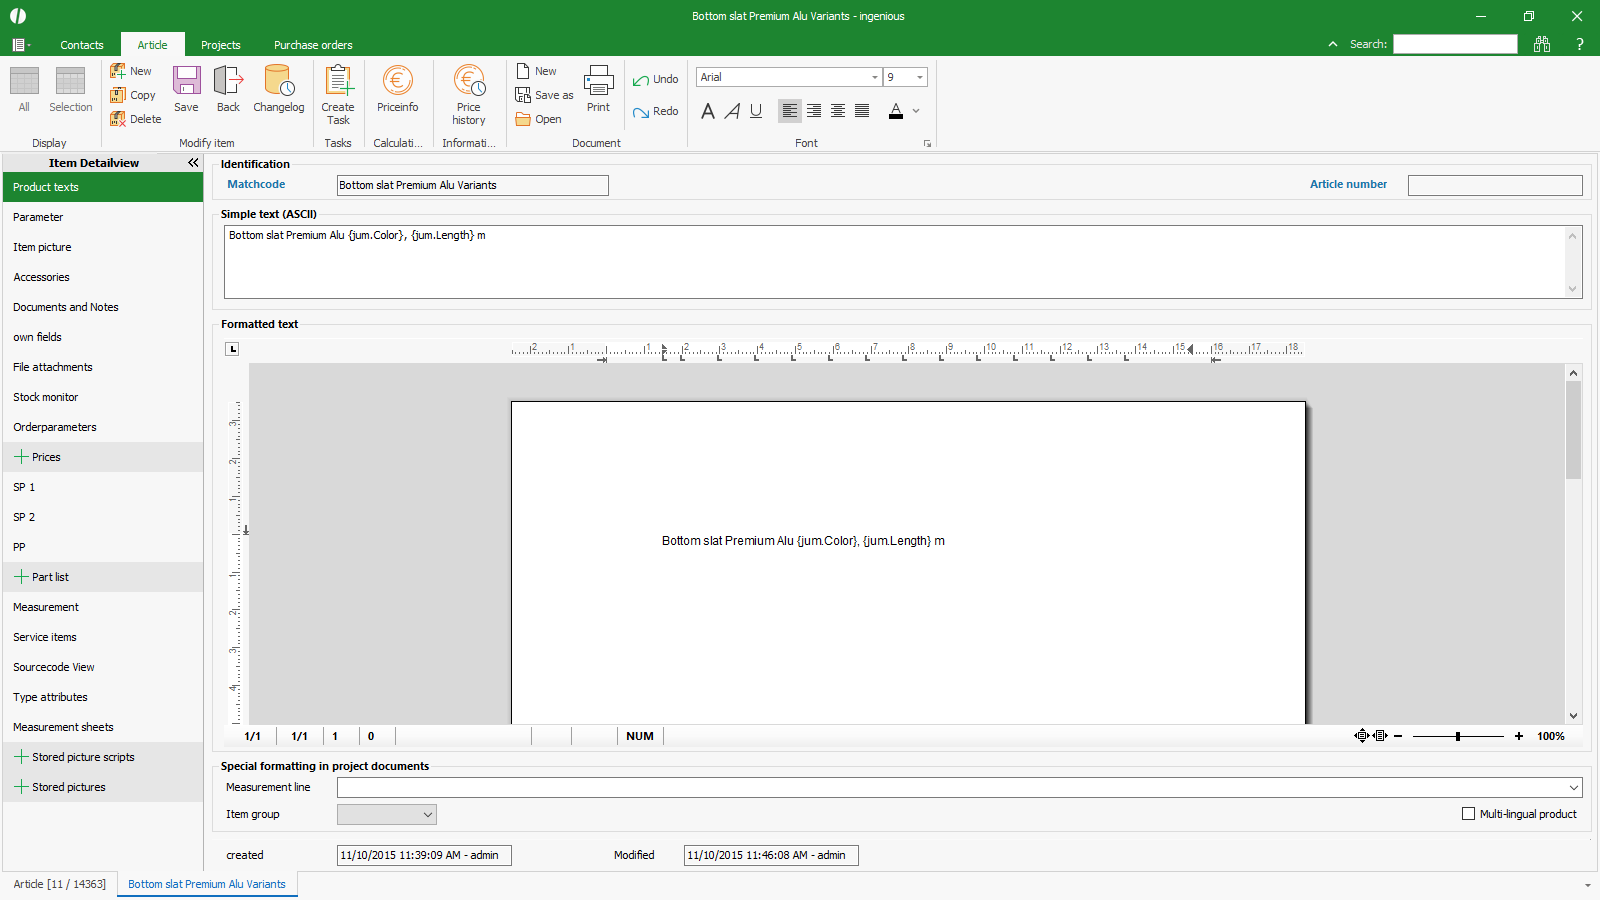Toggle underline formatting
Viewport: 1600px width, 900px height.
tap(756, 111)
